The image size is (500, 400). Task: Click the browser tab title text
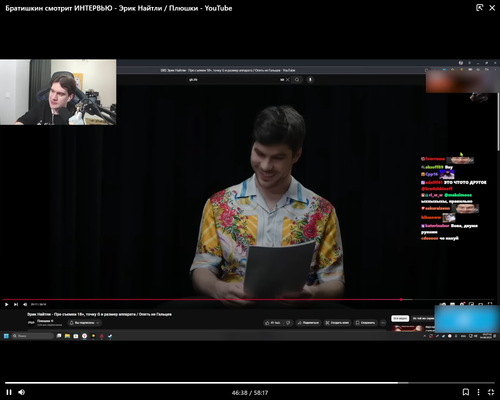[x=228, y=70]
